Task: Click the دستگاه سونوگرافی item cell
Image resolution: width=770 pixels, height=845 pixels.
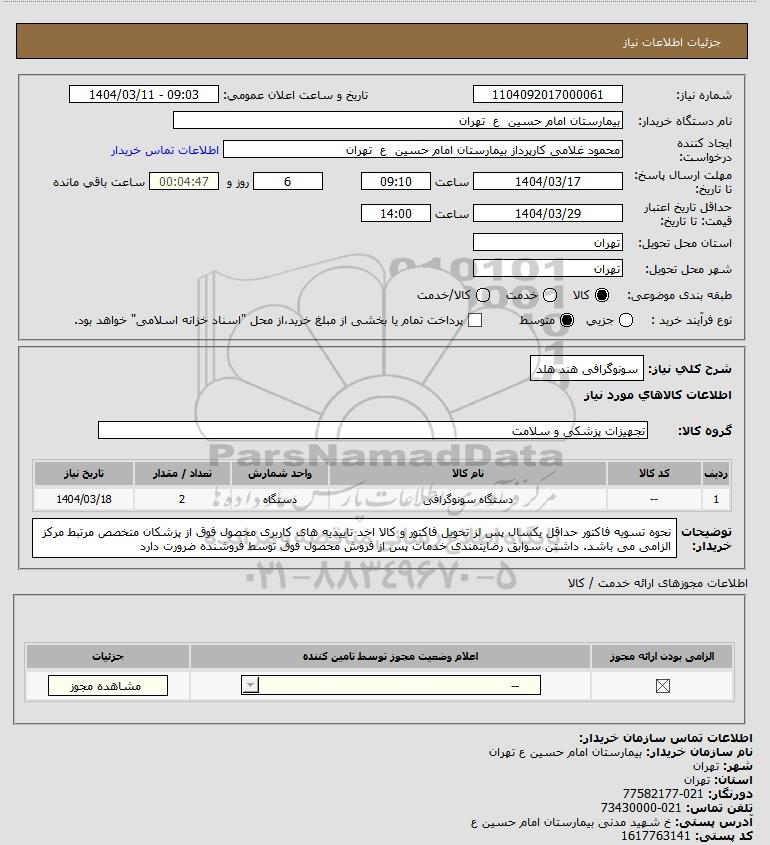Action: tap(468, 499)
